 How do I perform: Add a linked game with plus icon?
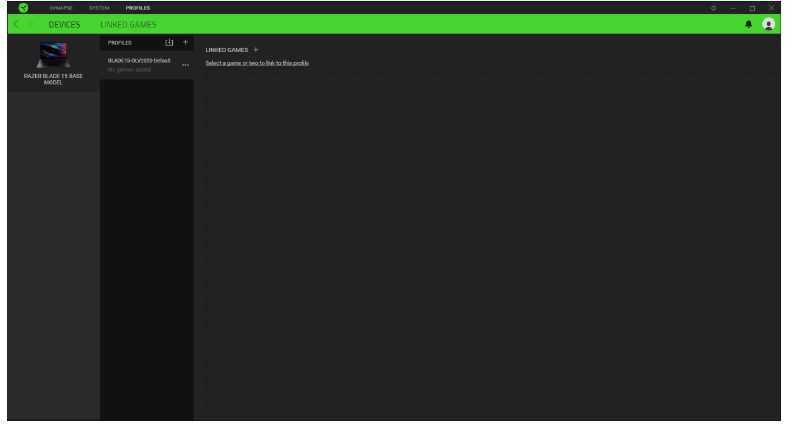point(256,50)
